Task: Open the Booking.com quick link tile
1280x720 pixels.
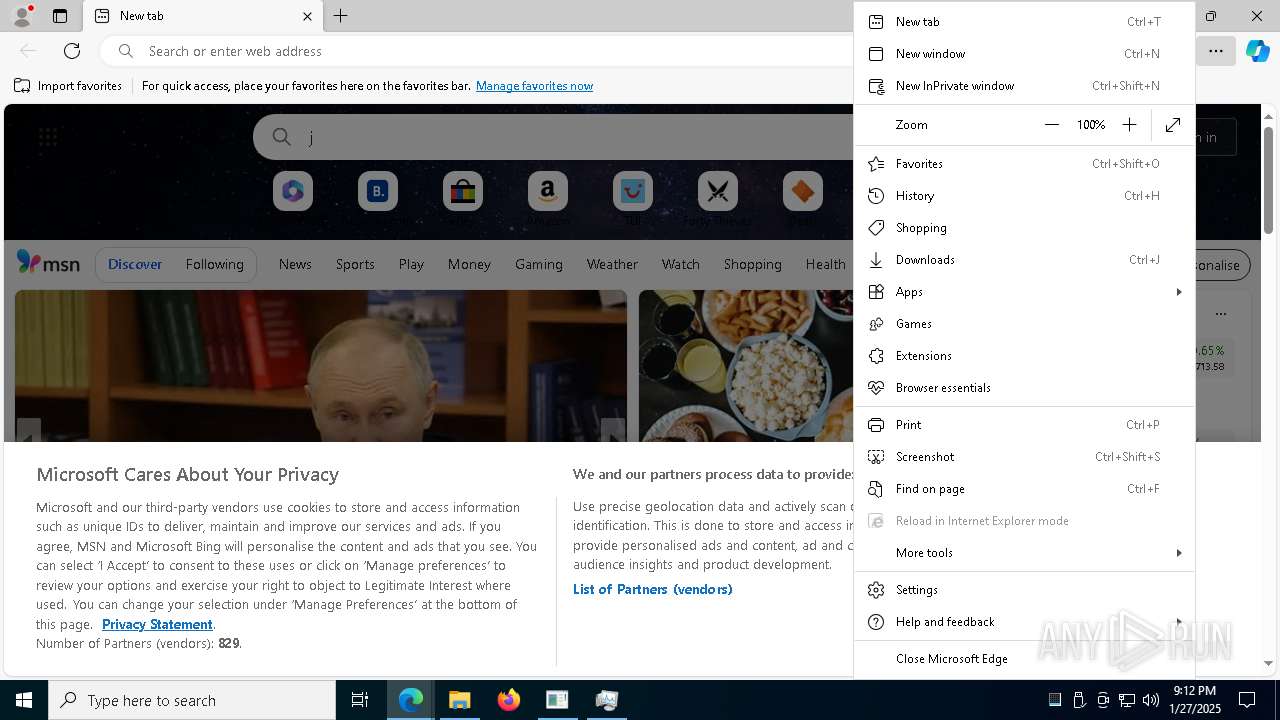Action: [x=378, y=191]
